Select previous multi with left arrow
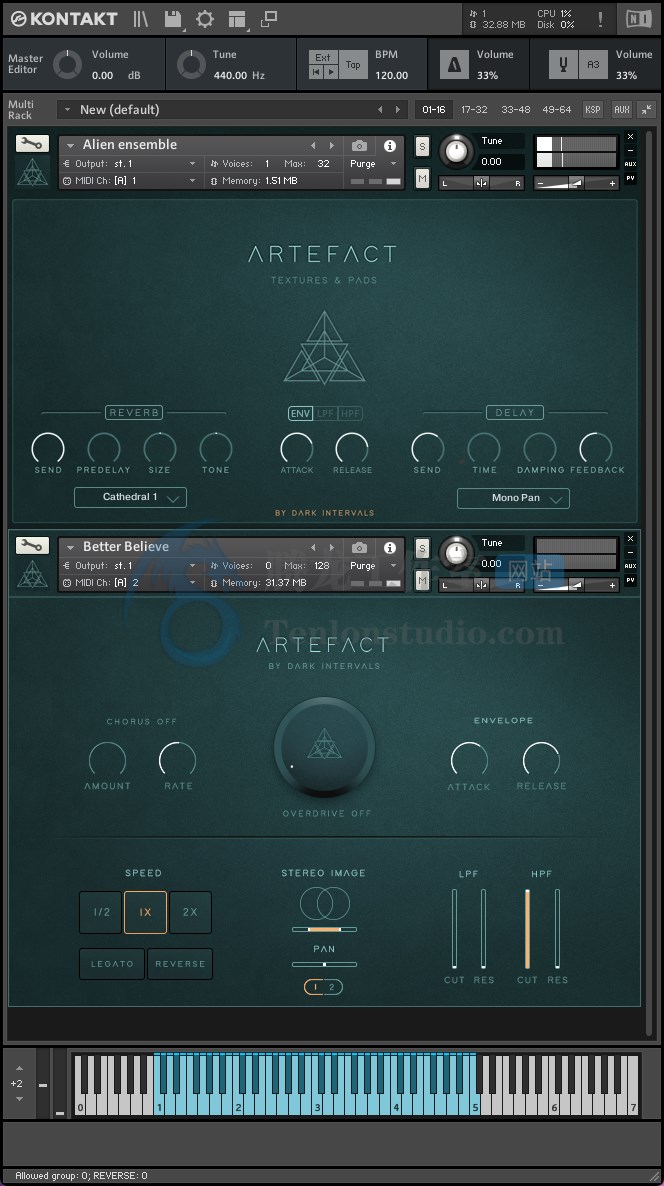This screenshot has width=664, height=1186. 380,110
